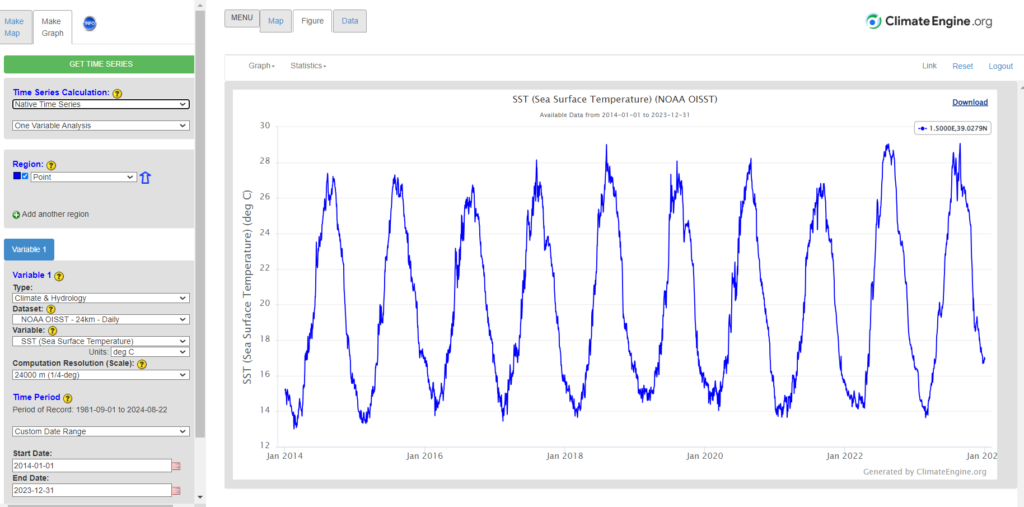Open the Statistics menu
Viewport: 1024px width, 507px height.
[308, 66]
